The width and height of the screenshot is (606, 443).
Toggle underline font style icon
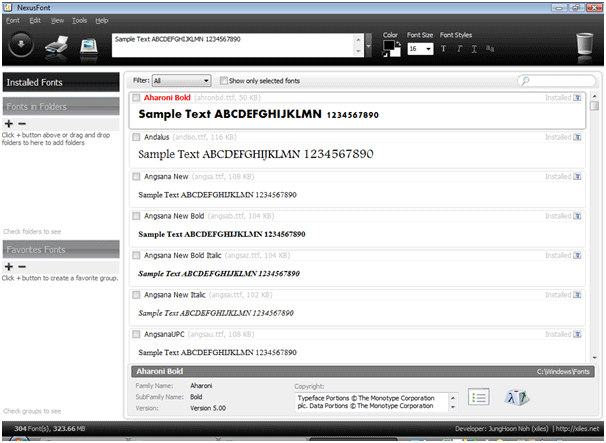[x=474, y=49]
